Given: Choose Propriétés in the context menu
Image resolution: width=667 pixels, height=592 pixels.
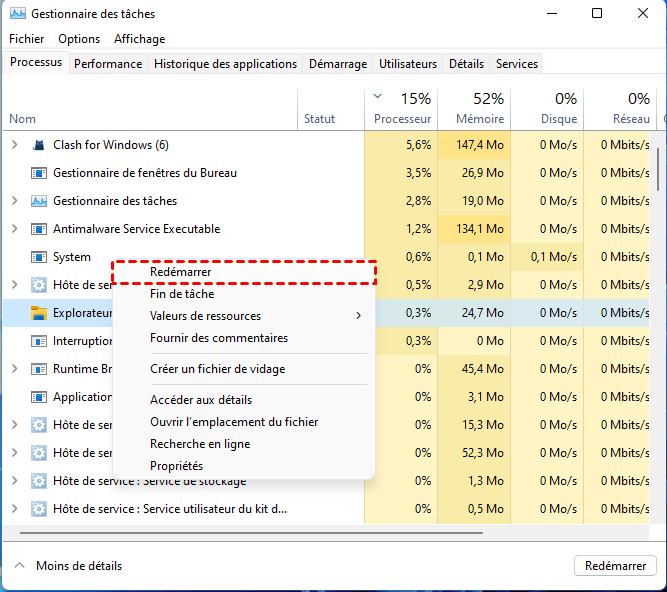Looking at the screenshot, I should pyautogui.click(x=244, y=466).
